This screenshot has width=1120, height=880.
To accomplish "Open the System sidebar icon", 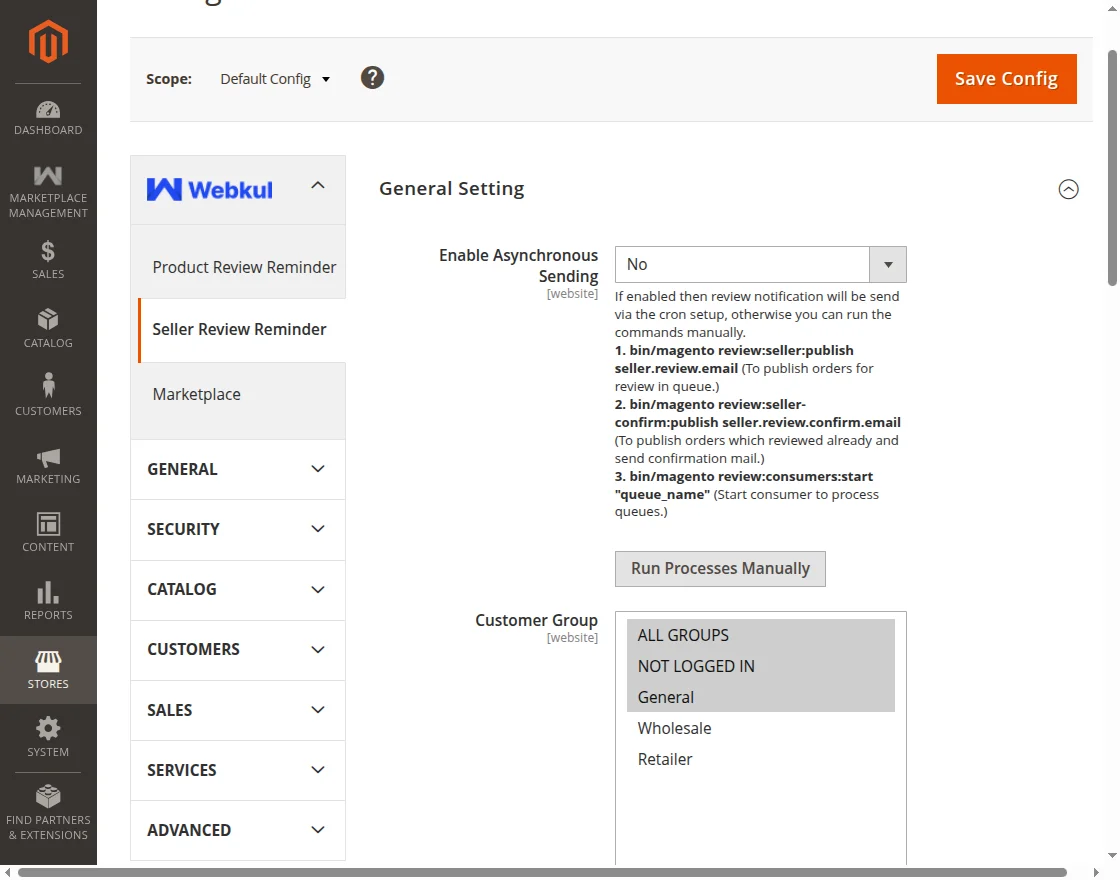I will [48, 727].
